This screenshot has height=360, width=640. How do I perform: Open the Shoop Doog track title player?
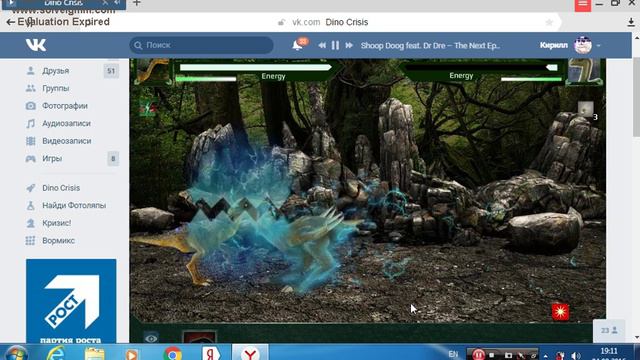[x=430, y=45]
